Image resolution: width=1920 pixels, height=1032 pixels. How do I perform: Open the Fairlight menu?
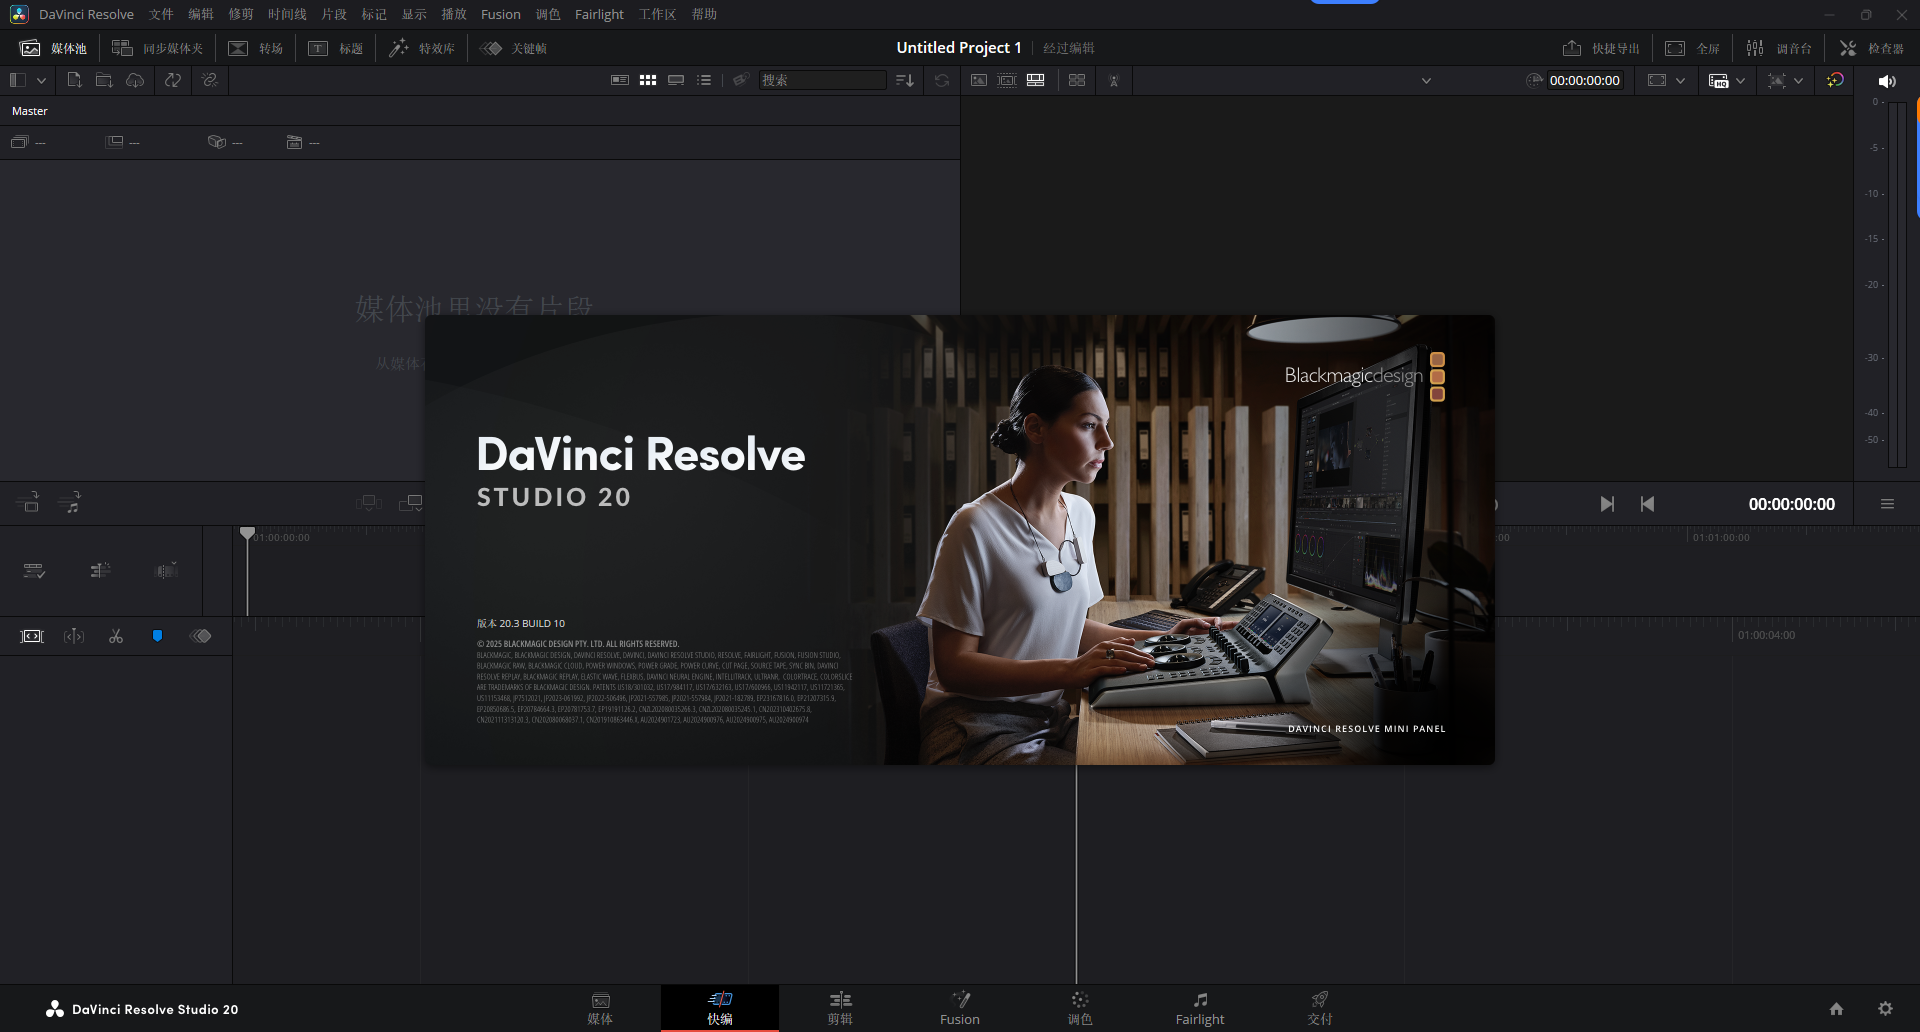599,14
